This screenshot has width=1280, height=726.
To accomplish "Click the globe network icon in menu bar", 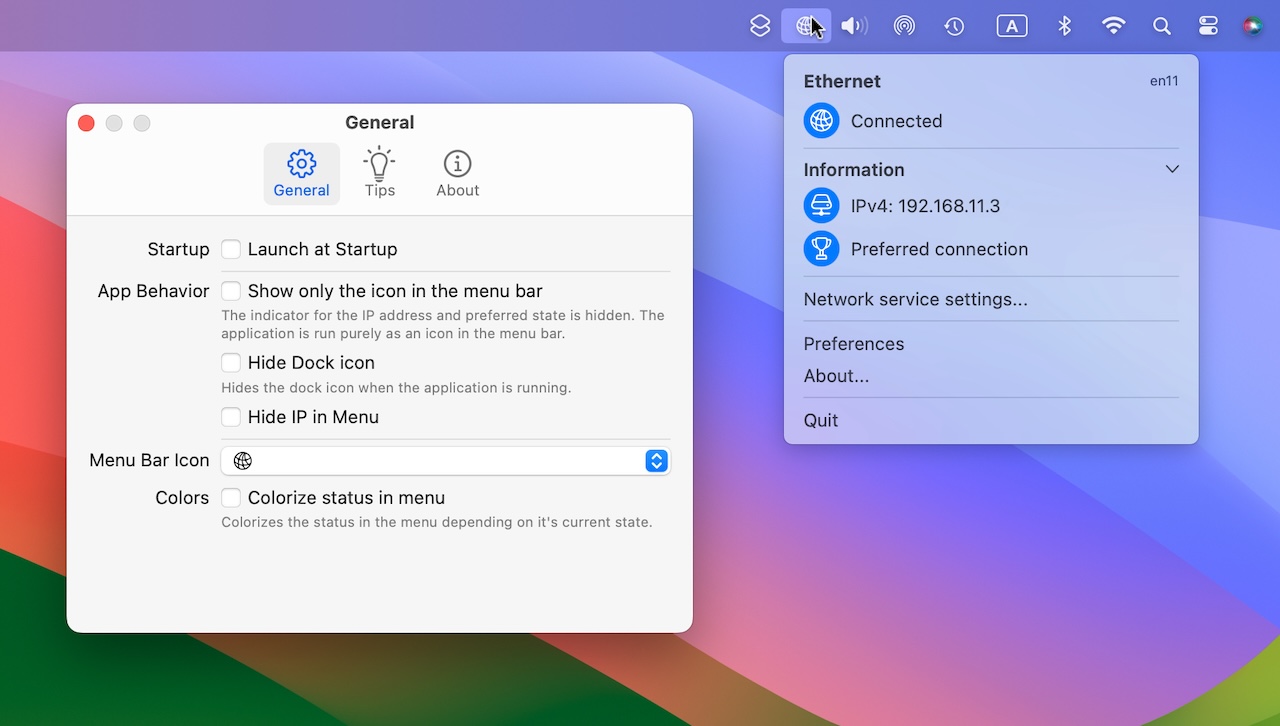I will pyautogui.click(x=806, y=26).
